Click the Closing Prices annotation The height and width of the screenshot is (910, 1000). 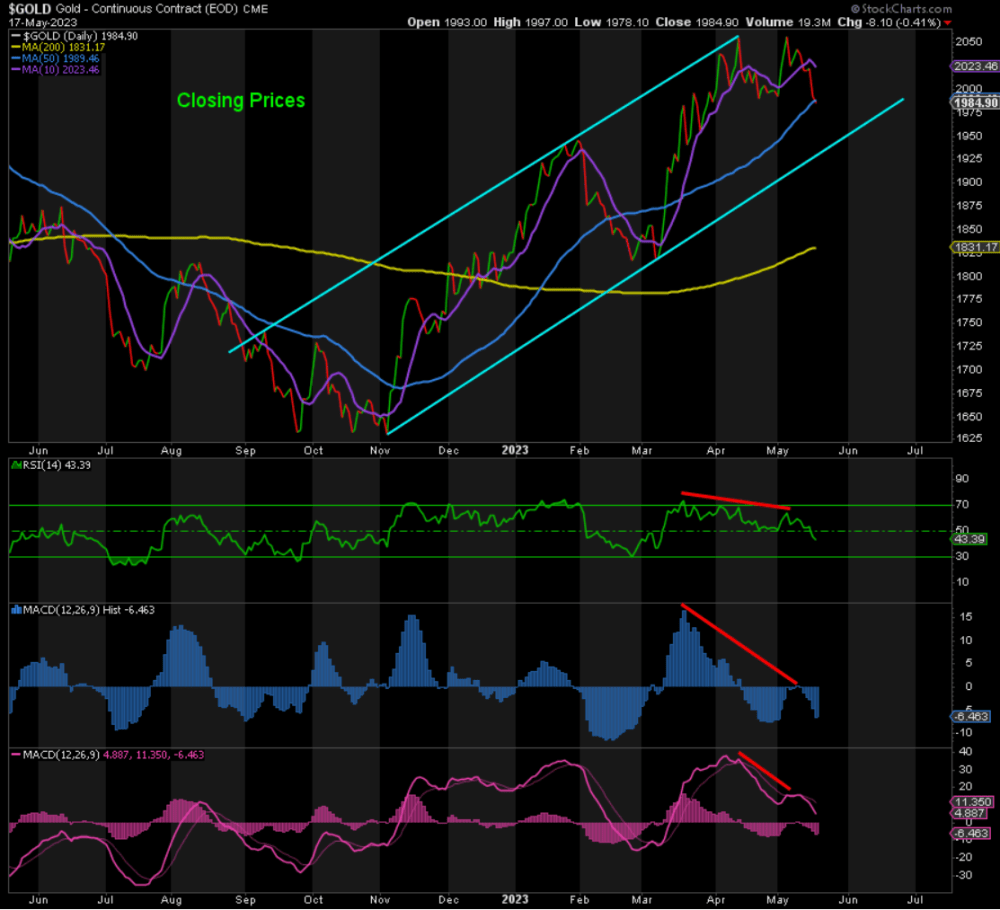pos(240,101)
